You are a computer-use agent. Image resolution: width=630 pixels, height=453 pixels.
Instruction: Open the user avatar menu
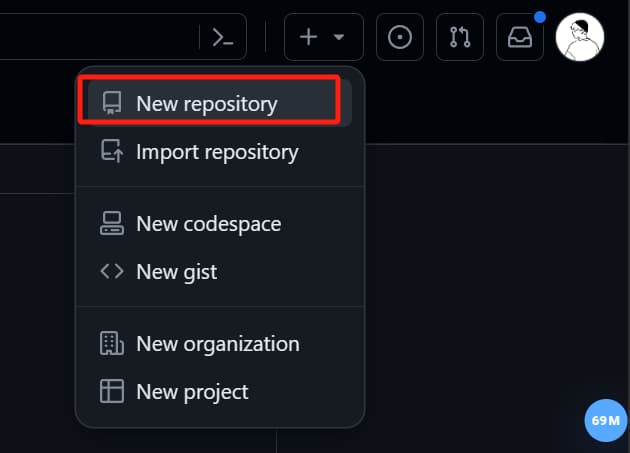click(x=580, y=37)
